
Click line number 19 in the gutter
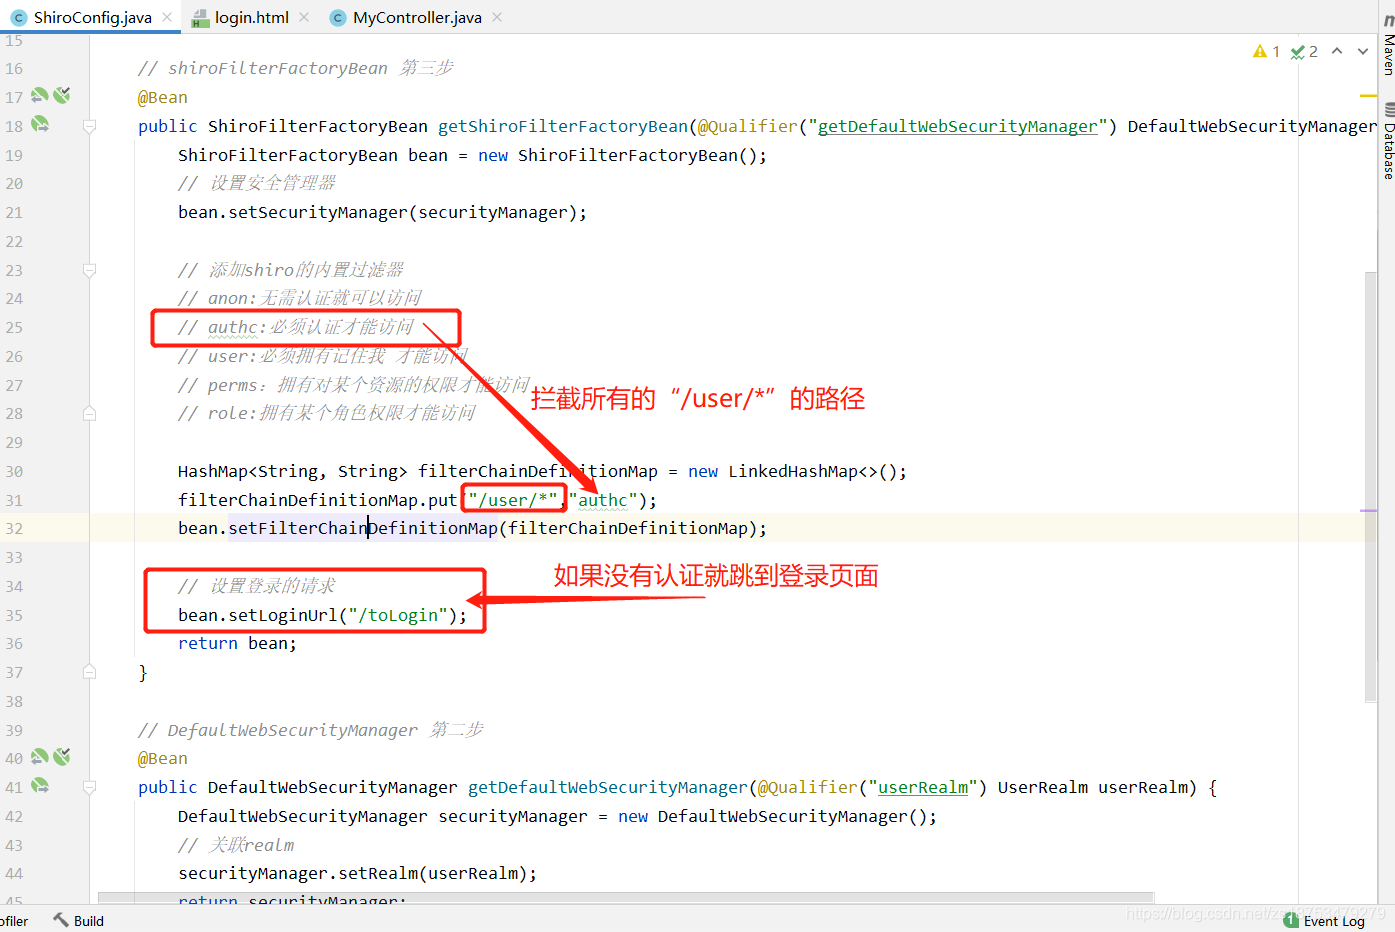14,155
